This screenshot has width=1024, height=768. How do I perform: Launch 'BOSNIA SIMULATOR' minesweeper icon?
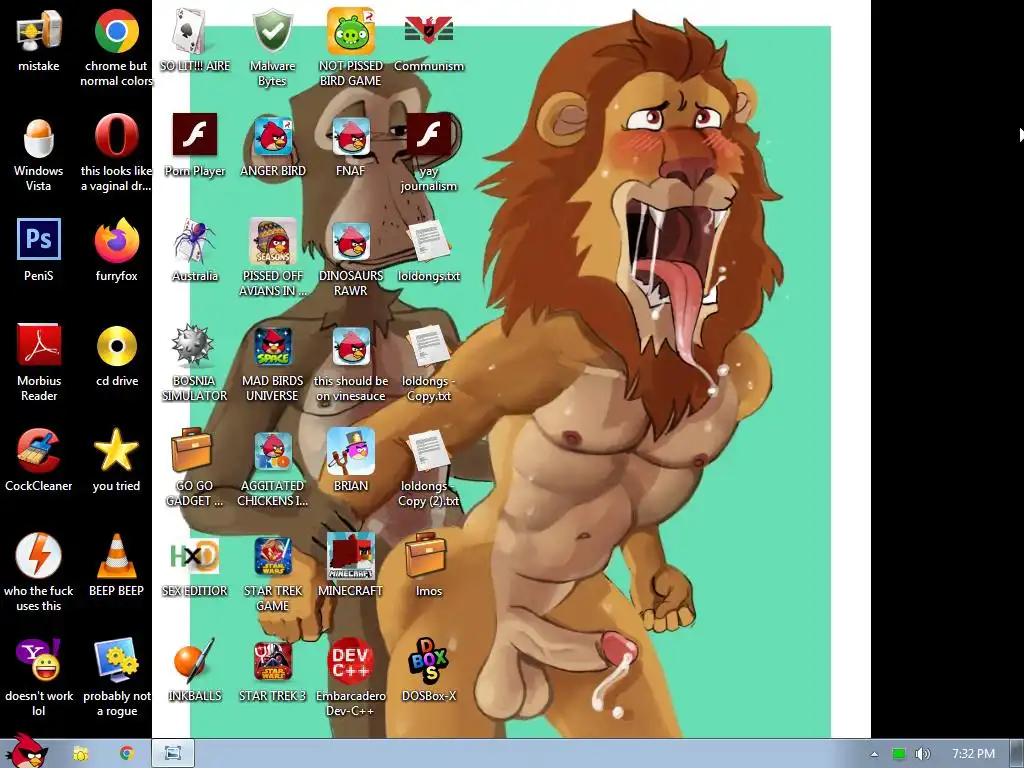[193, 346]
